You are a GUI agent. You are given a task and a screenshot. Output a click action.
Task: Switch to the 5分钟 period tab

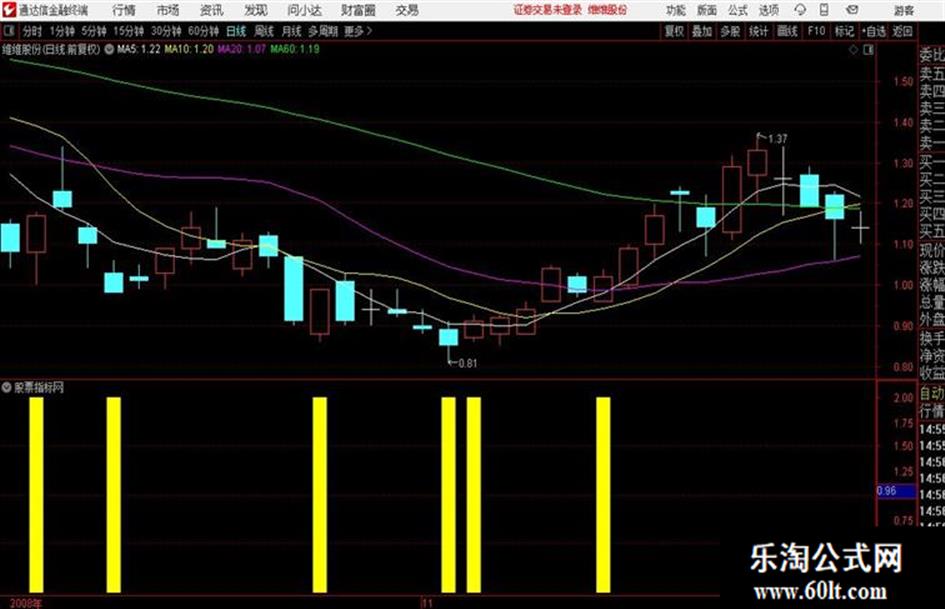pos(94,31)
